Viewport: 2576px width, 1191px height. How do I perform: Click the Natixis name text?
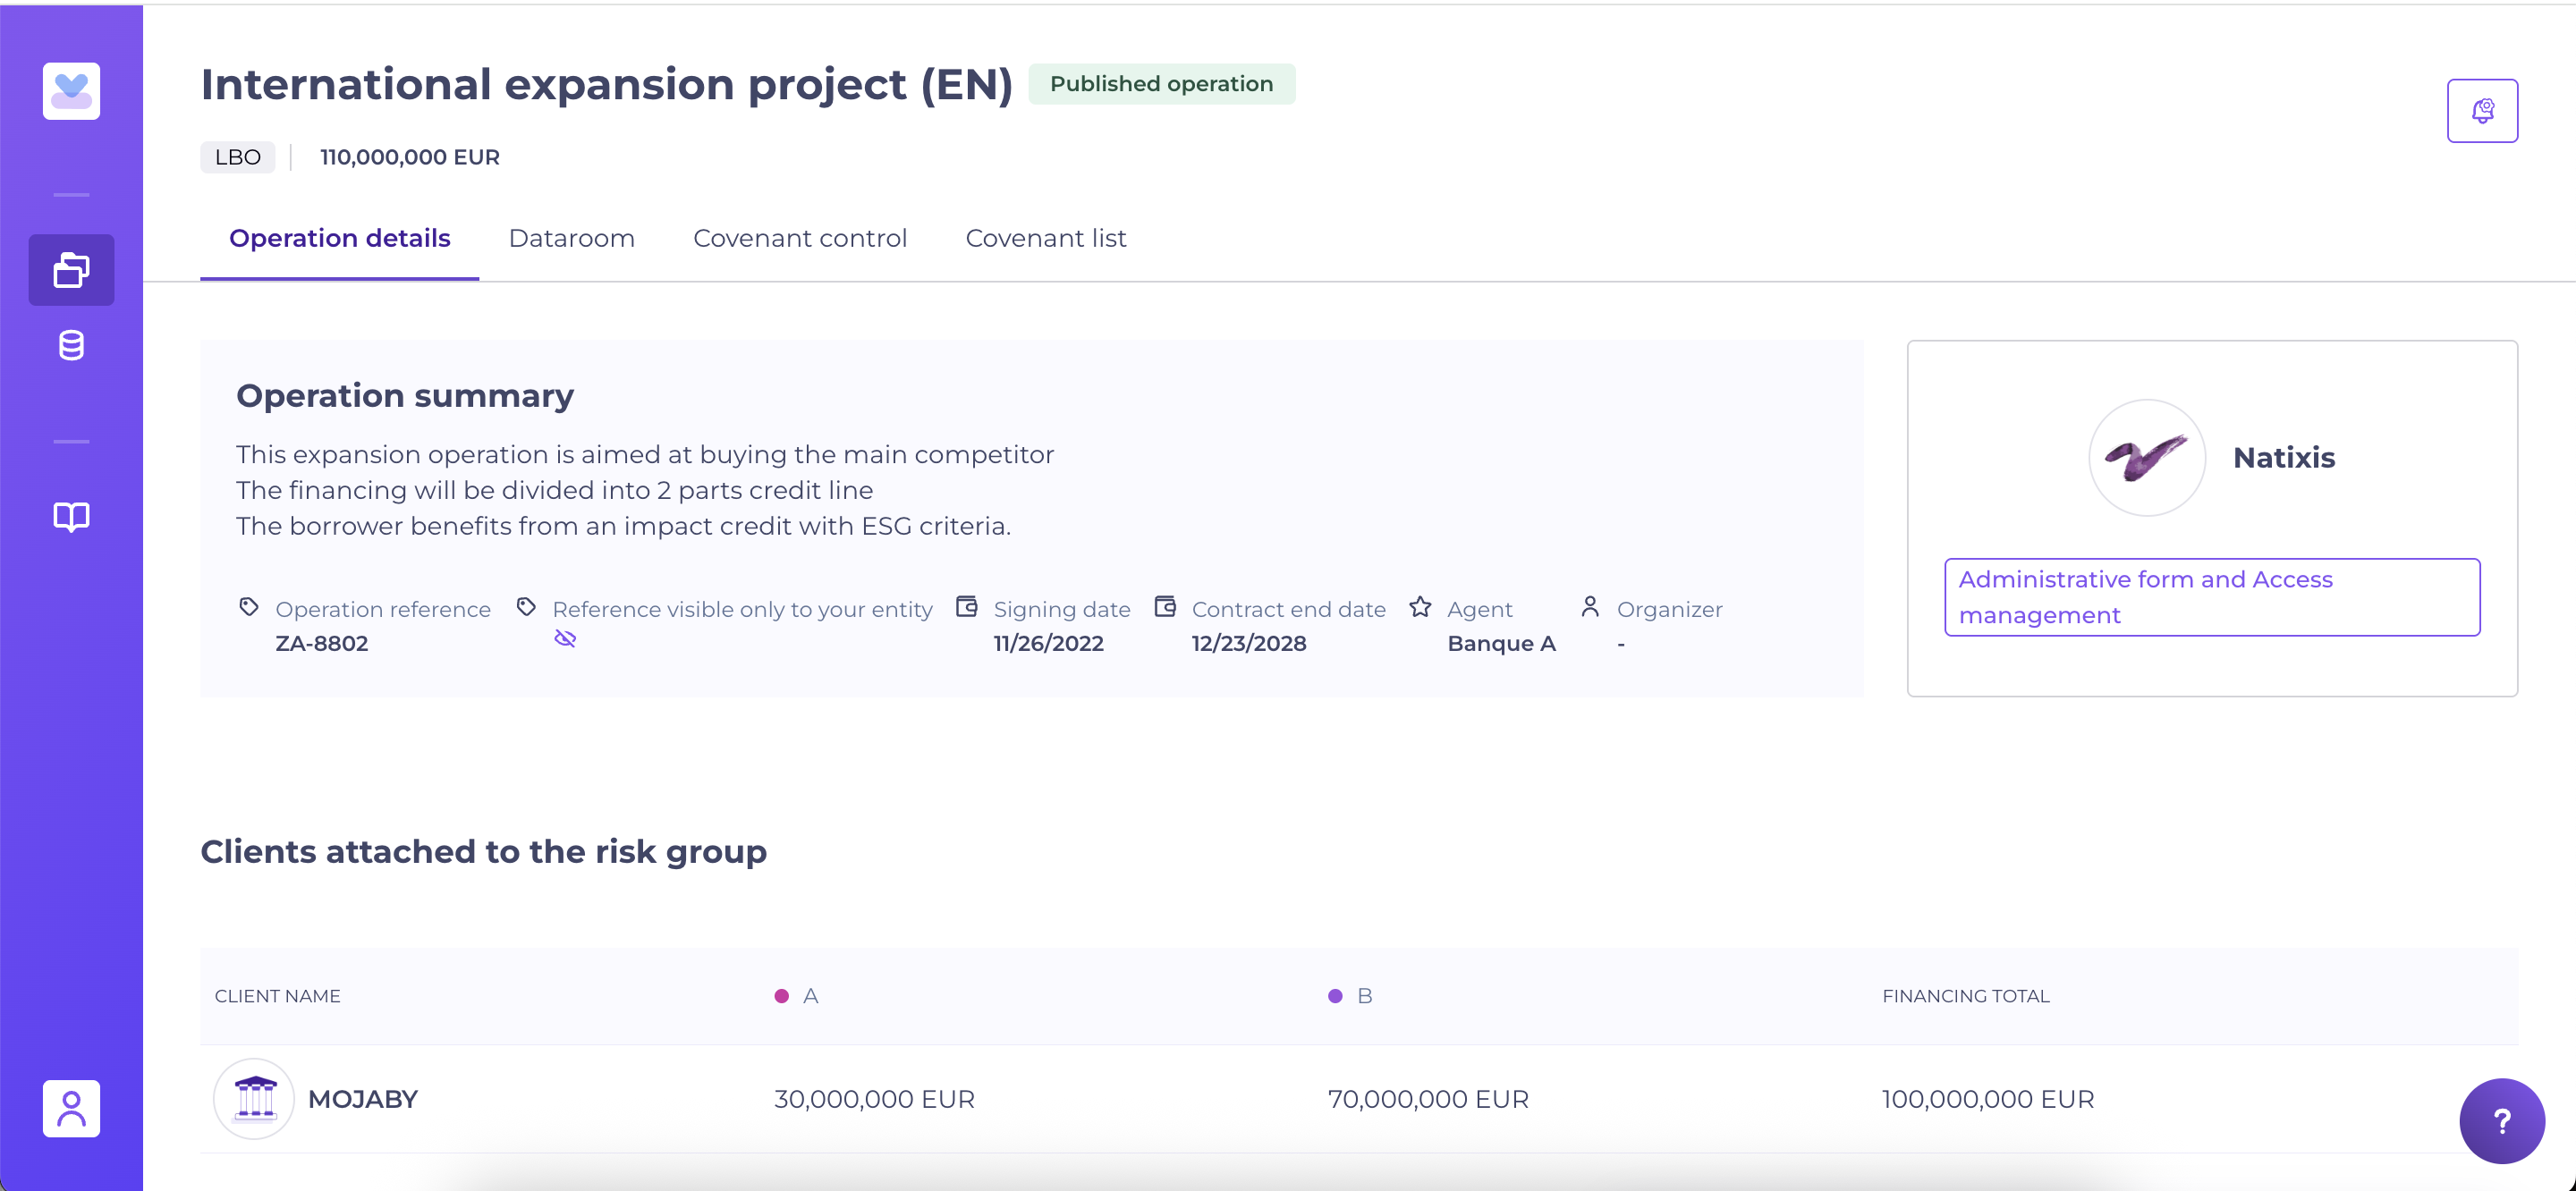(x=2284, y=458)
